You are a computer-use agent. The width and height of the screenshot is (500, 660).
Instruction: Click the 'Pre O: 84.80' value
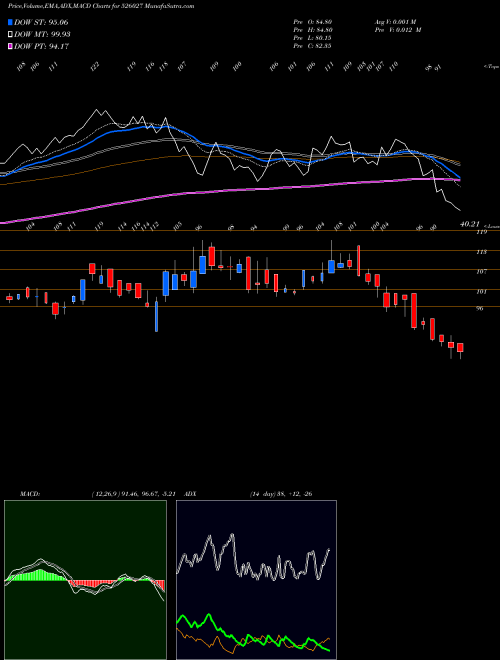[x=314, y=22]
